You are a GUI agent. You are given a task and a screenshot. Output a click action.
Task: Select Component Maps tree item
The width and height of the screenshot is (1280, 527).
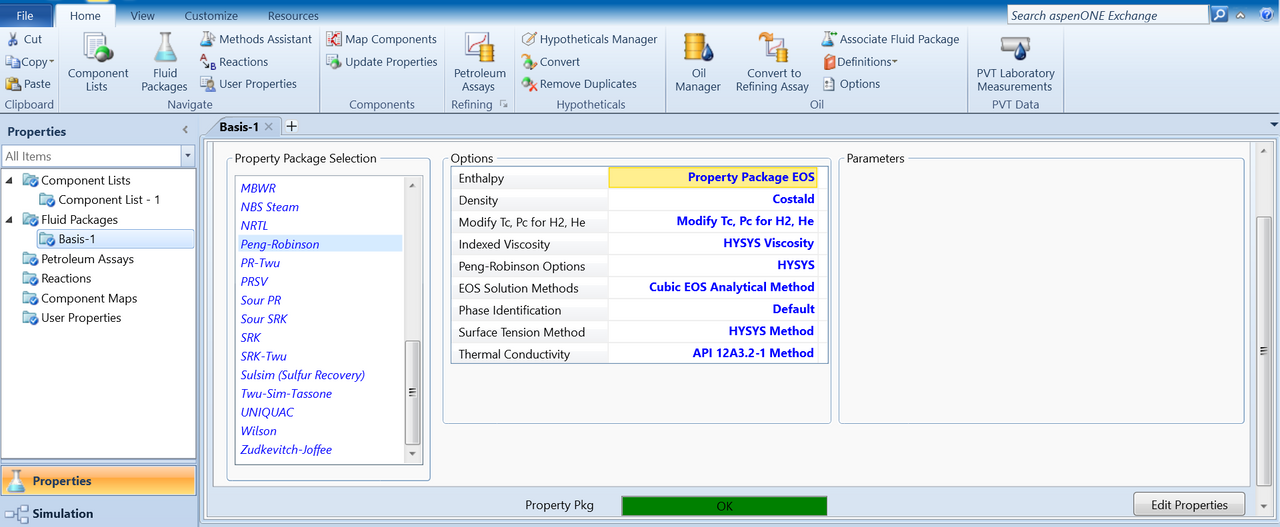pos(81,298)
